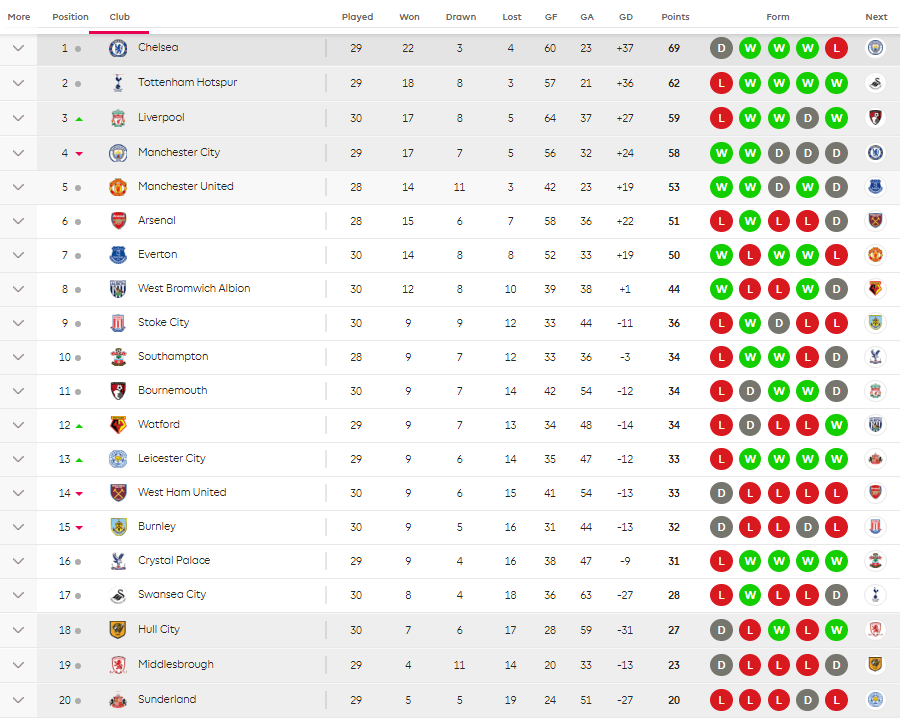The image size is (901, 720).
Task: Click the Chelsea club crest icon
Action: [x=118, y=48]
